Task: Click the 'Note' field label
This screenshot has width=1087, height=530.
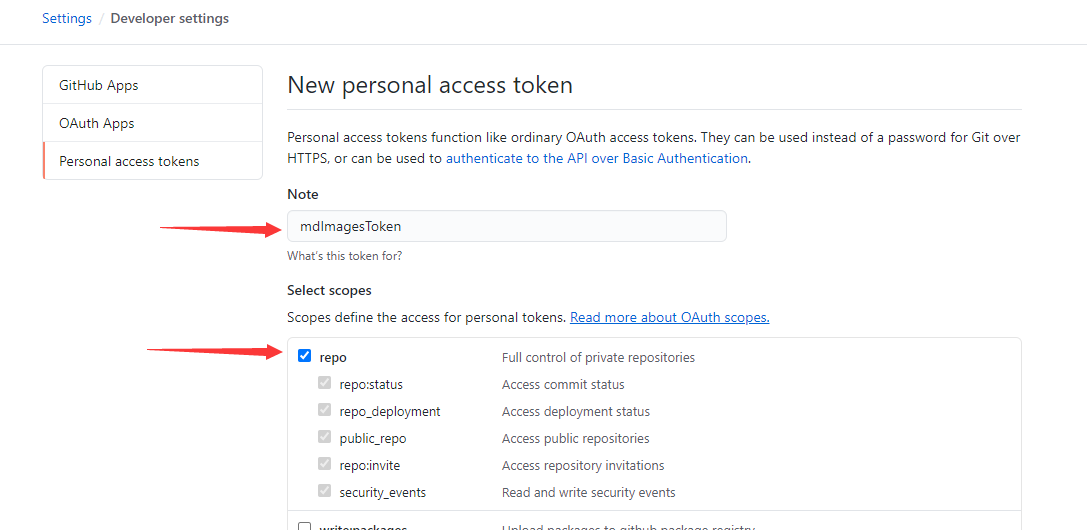Action: 303,194
